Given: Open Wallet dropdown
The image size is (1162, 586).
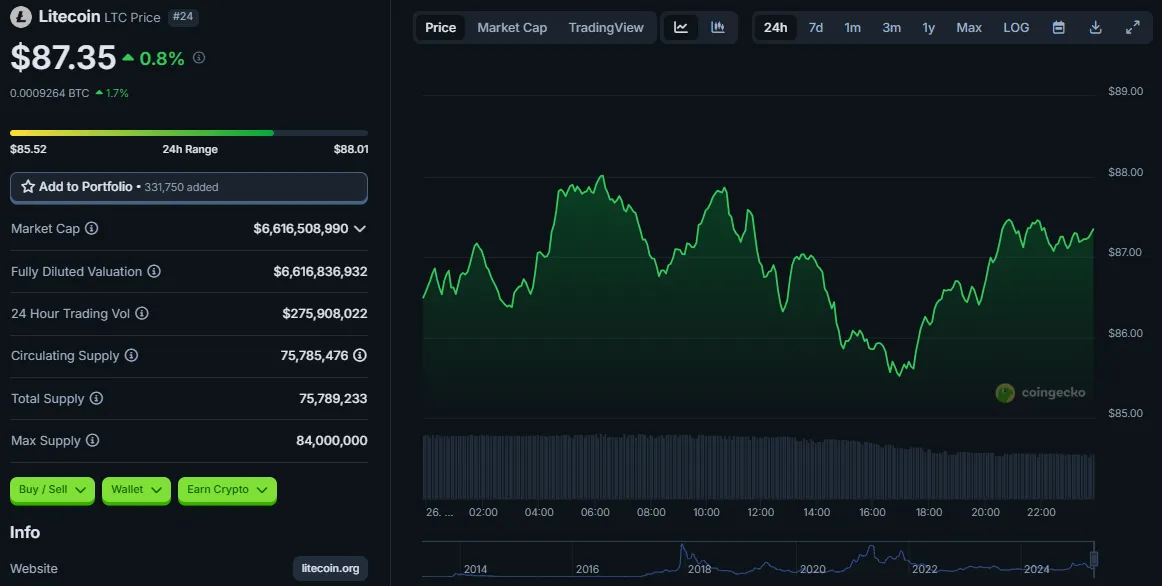Looking at the screenshot, I should click(x=136, y=490).
